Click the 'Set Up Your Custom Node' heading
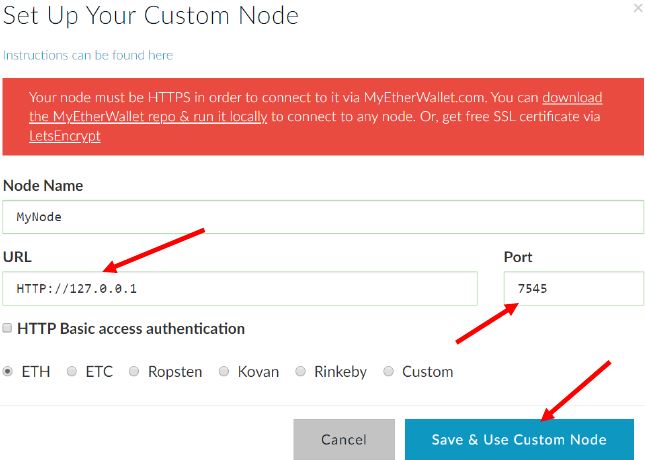This screenshot has height=460, width=645. [x=151, y=16]
